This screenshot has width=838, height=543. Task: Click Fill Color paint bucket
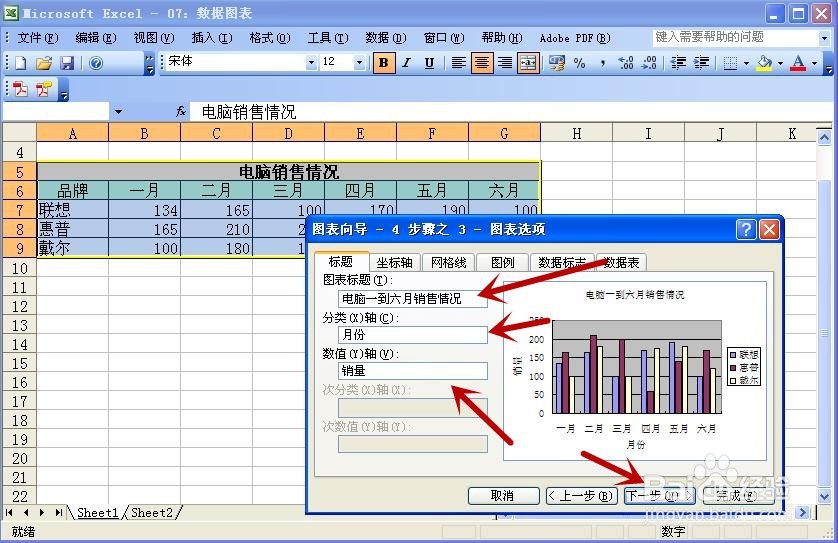click(x=765, y=63)
